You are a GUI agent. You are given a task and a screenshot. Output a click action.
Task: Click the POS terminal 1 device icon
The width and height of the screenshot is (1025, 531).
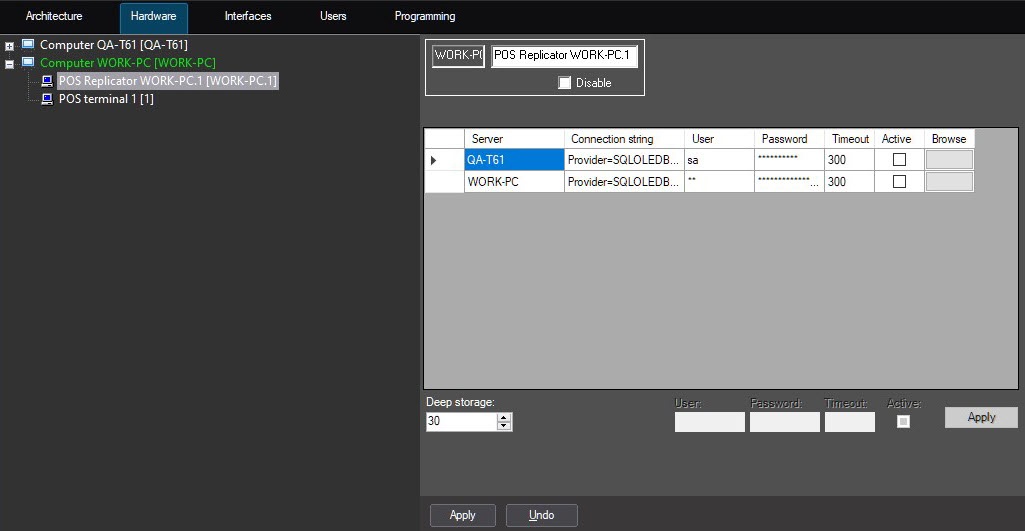[x=47, y=99]
